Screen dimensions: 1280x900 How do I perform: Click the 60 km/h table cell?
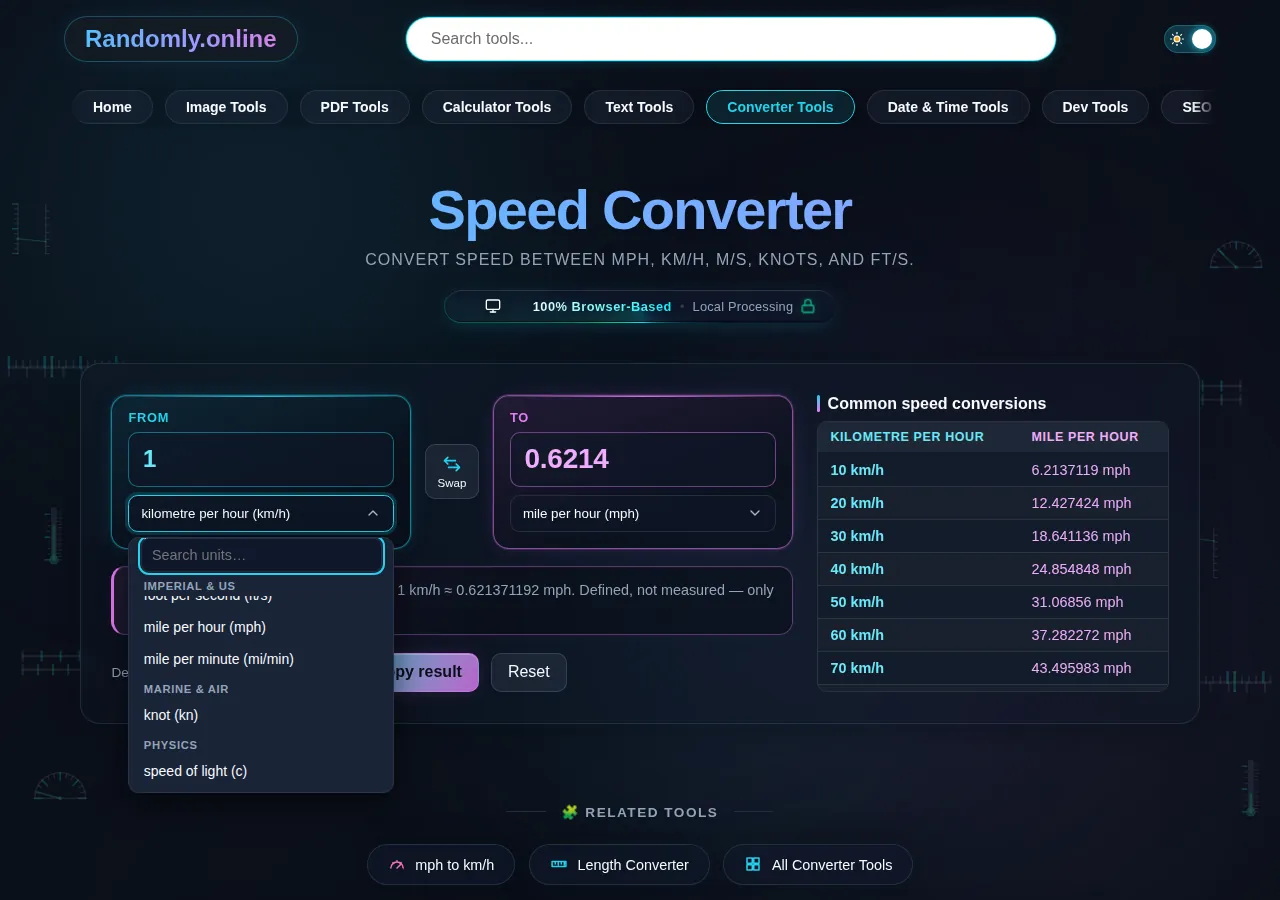click(857, 635)
